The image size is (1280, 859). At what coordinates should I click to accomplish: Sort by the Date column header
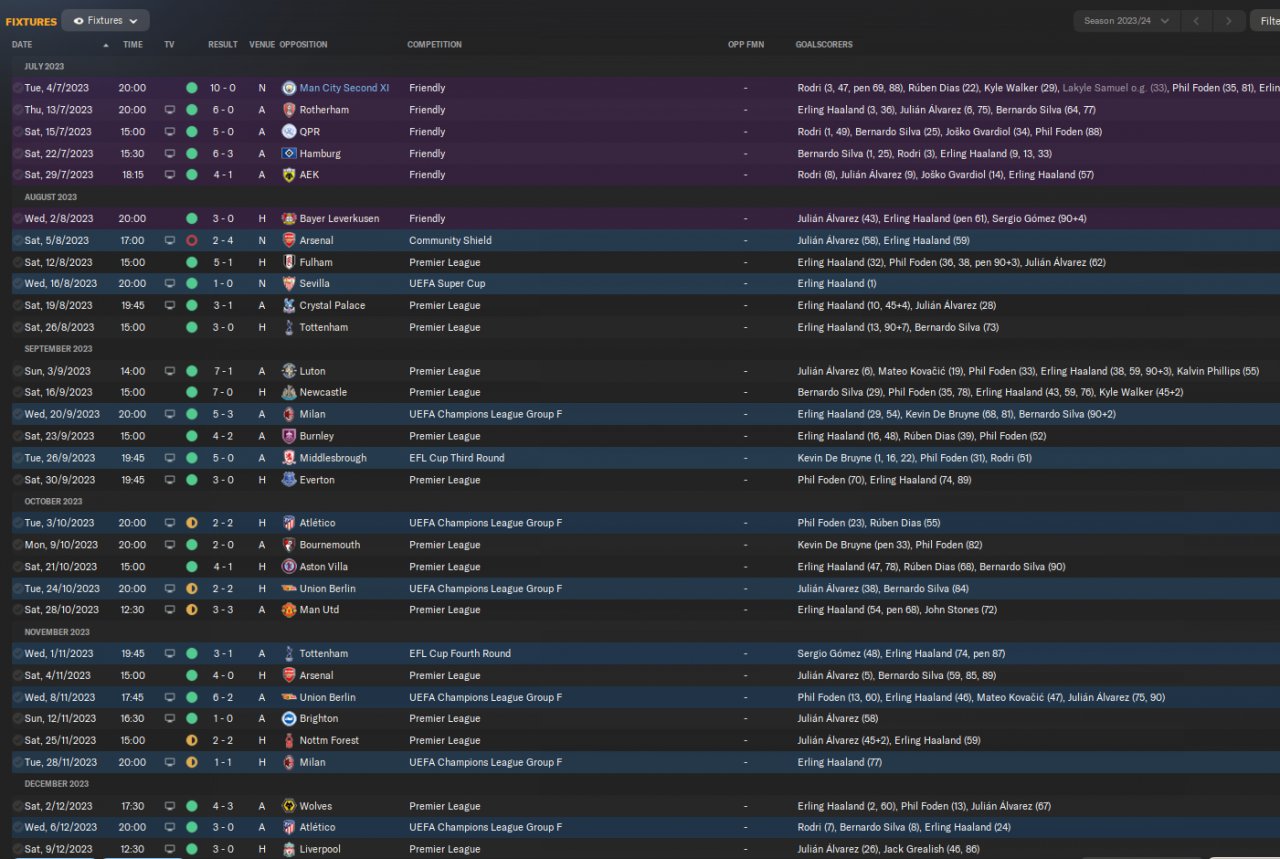22,45
